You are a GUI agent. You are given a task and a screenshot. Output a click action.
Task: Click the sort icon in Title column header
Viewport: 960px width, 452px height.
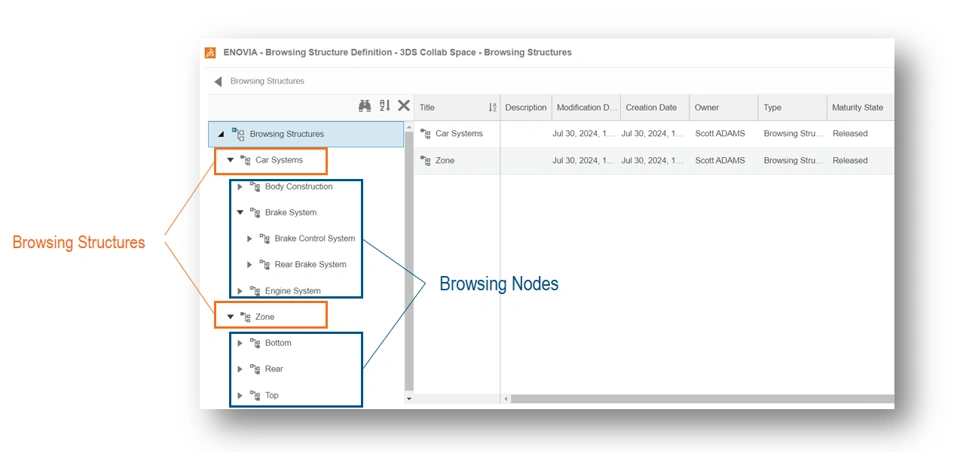492,108
